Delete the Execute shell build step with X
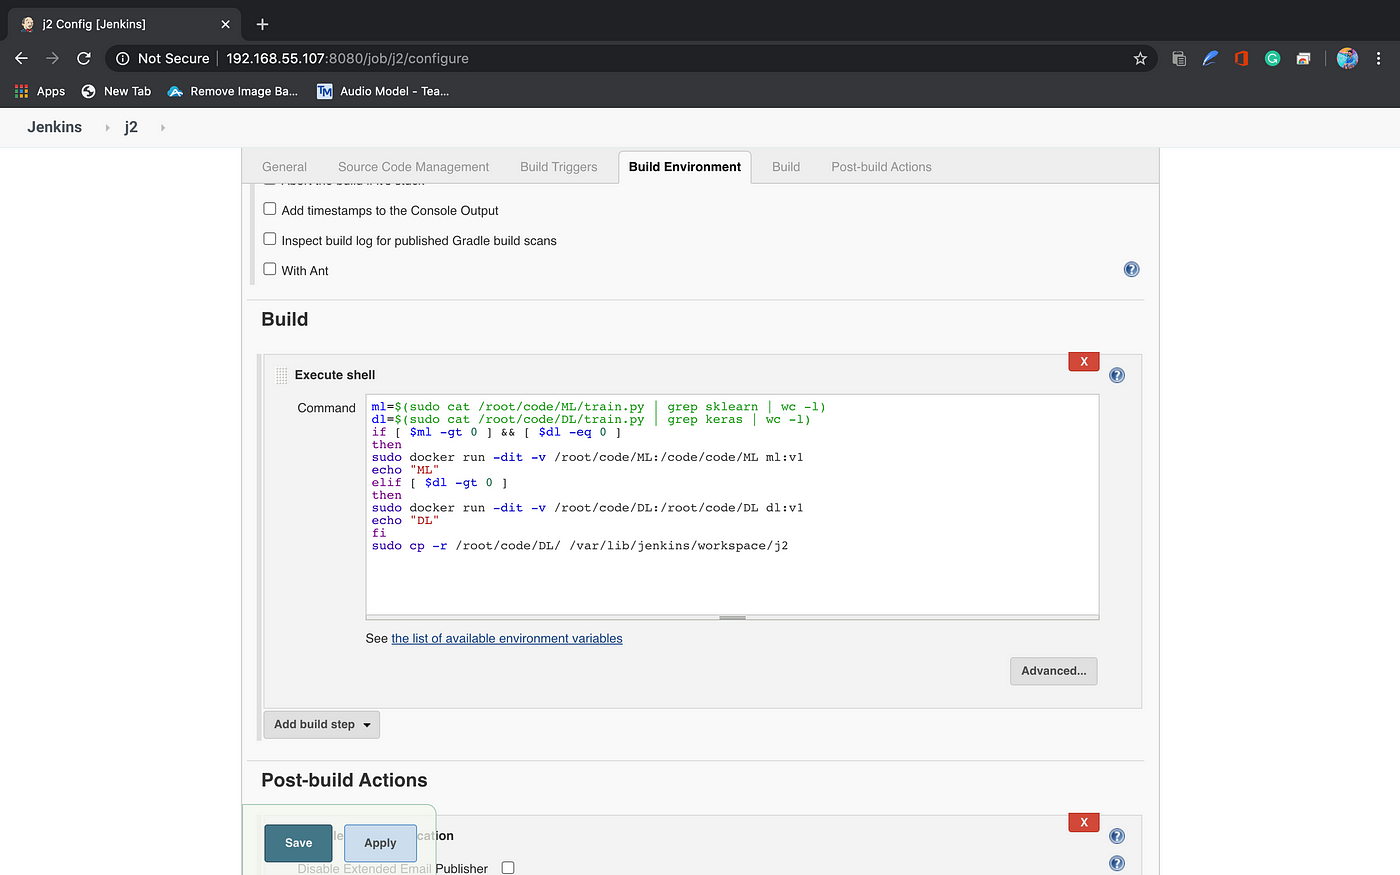The image size is (1400, 875). tap(1084, 361)
